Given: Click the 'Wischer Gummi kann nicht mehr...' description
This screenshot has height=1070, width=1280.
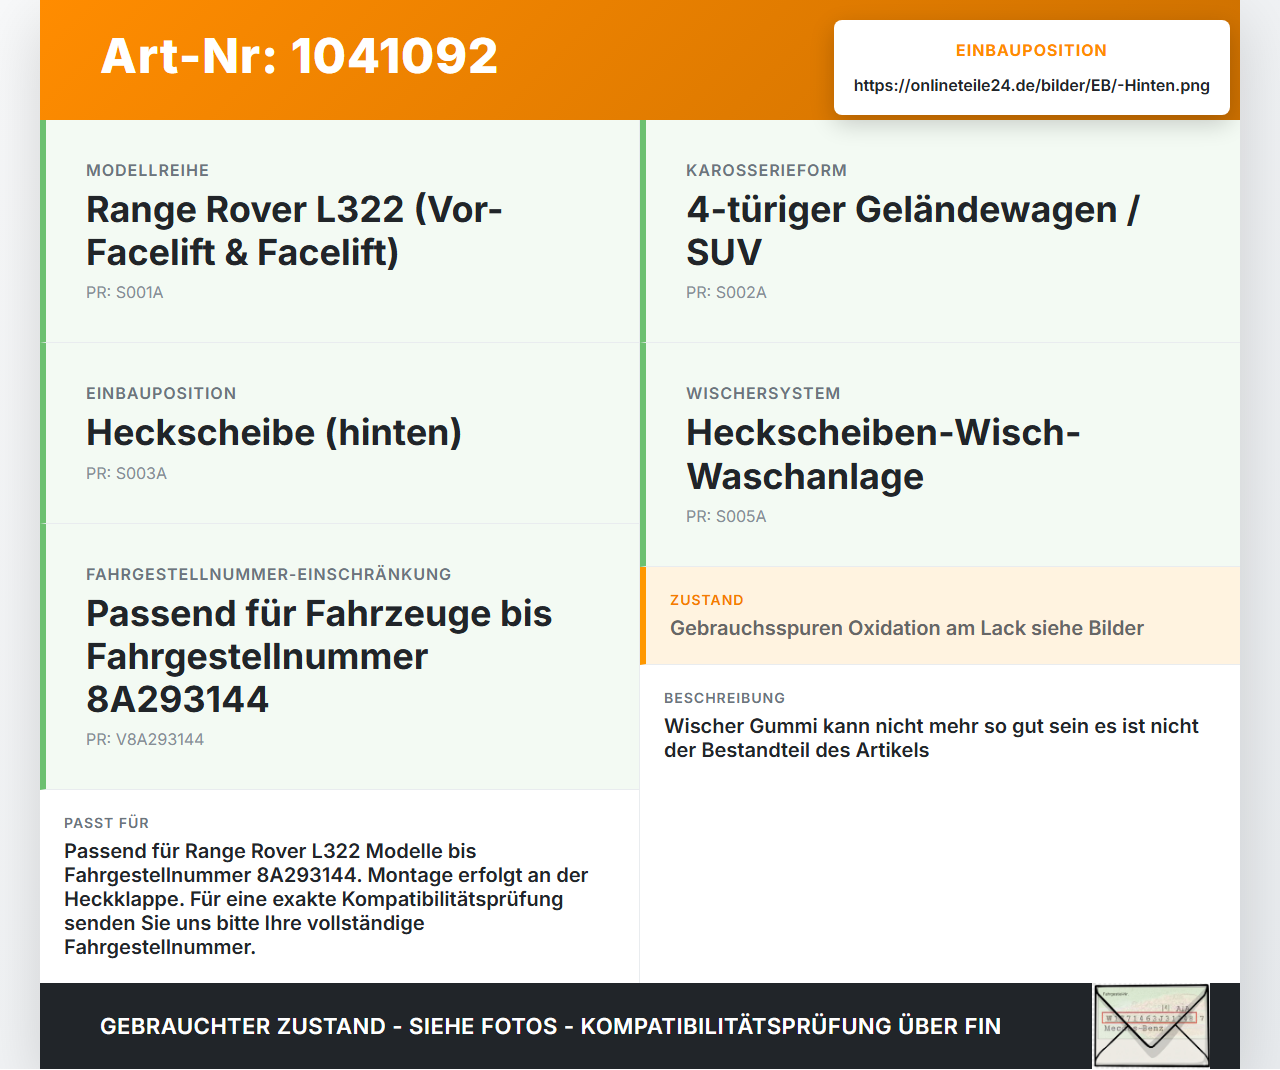Looking at the screenshot, I should pyautogui.click(x=931, y=738).
